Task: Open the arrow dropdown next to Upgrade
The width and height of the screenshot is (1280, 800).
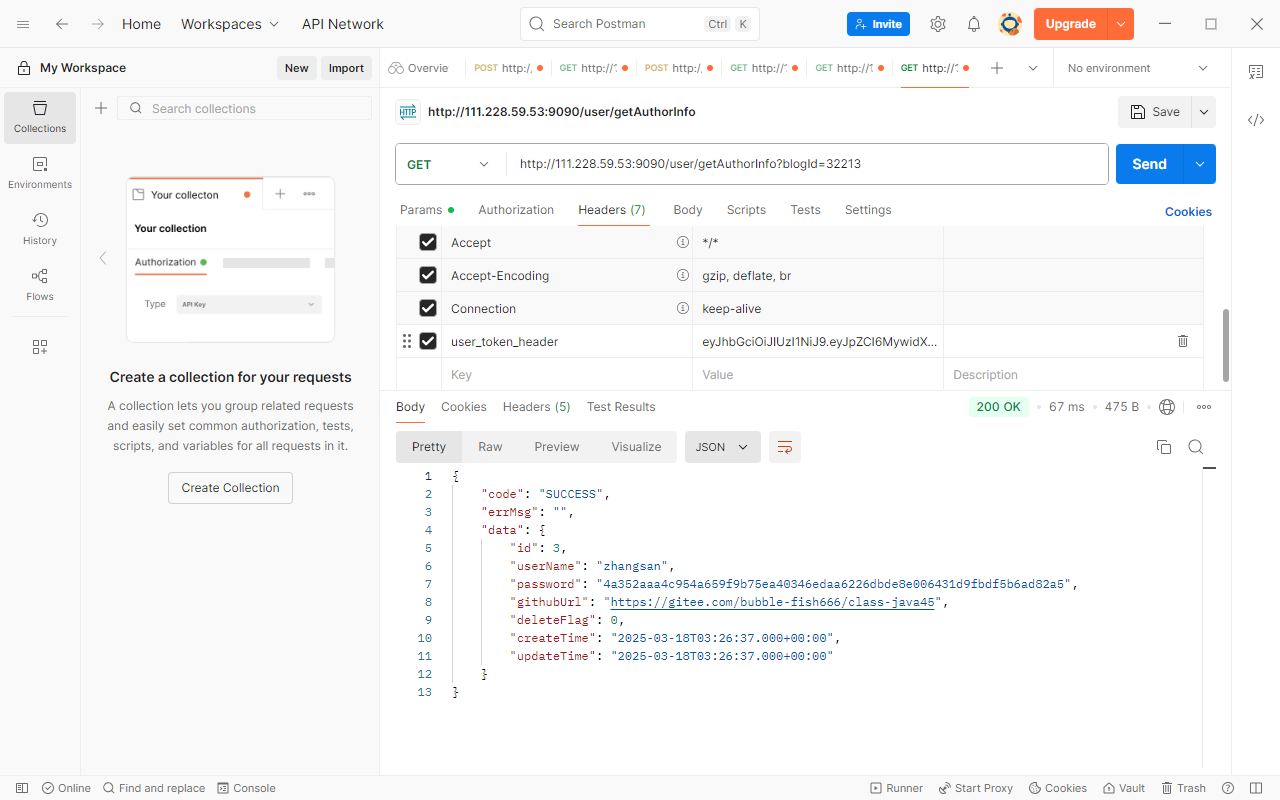Action: click(x=1121, y=24)
